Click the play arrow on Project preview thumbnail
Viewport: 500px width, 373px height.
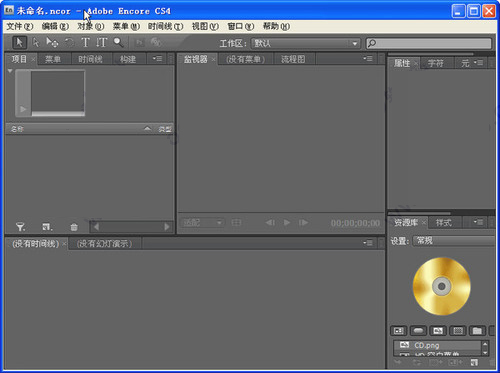[x=23, y=109]
